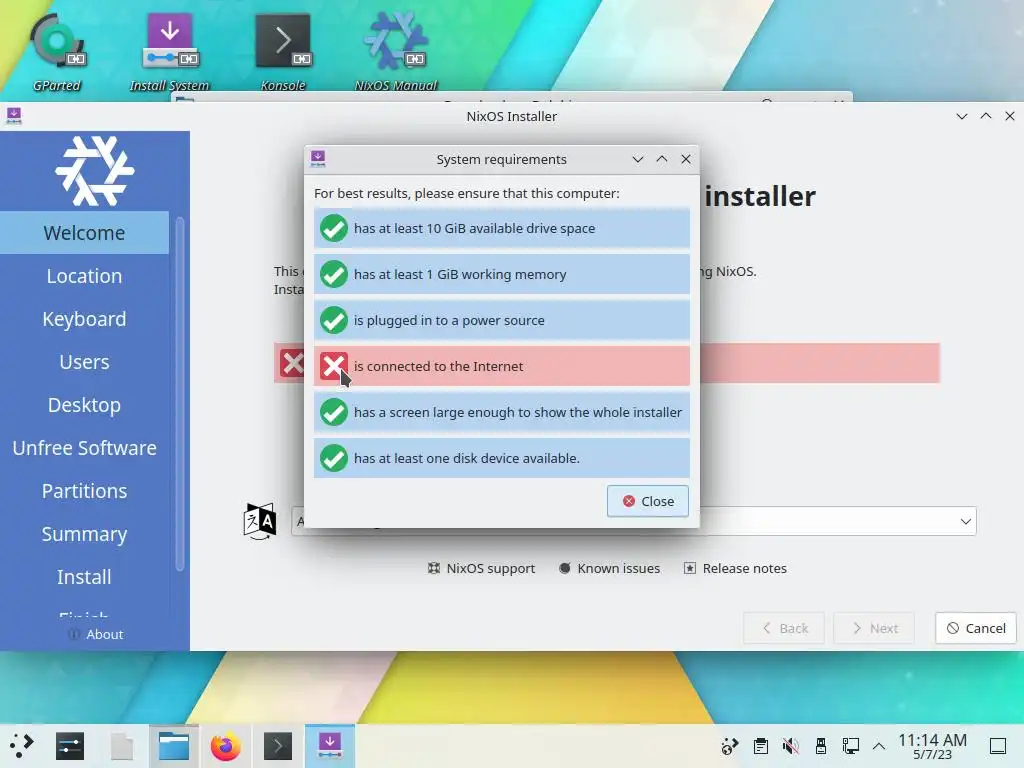This screenshot has height=768, width=1024.
Task: Click the sidebar steps scrollbar
Action: coord(180,394)
